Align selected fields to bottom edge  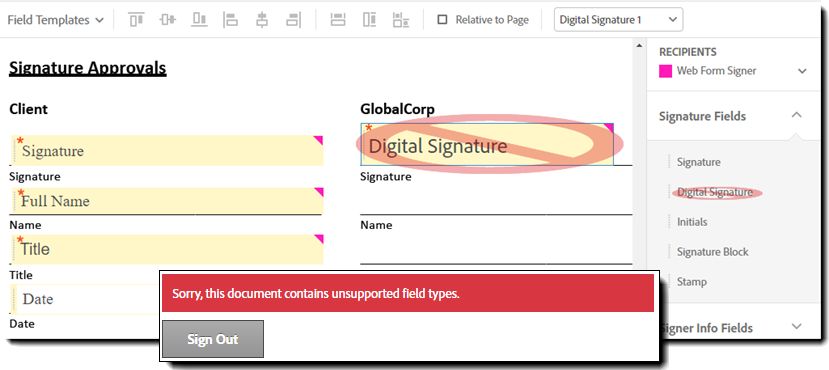(x=199, y=20)
